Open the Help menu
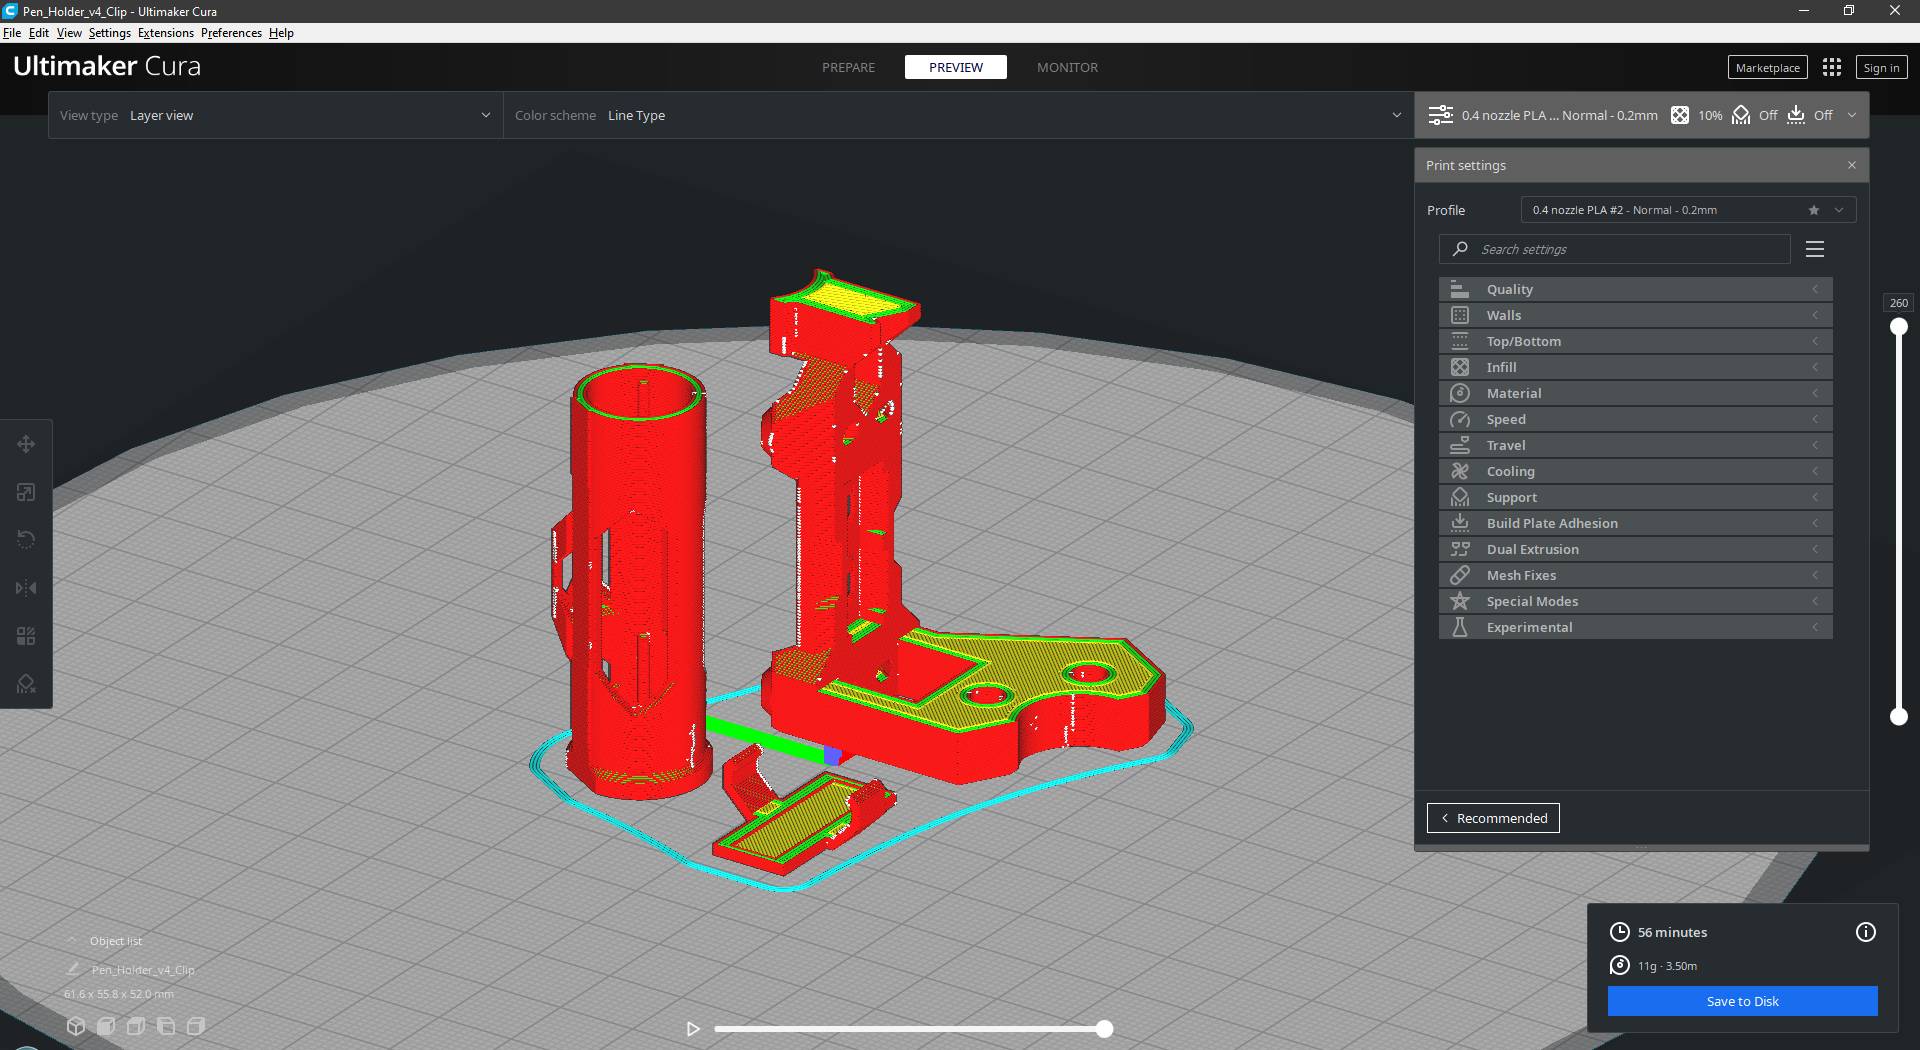1920x1050 pixels. coord(281,33)
